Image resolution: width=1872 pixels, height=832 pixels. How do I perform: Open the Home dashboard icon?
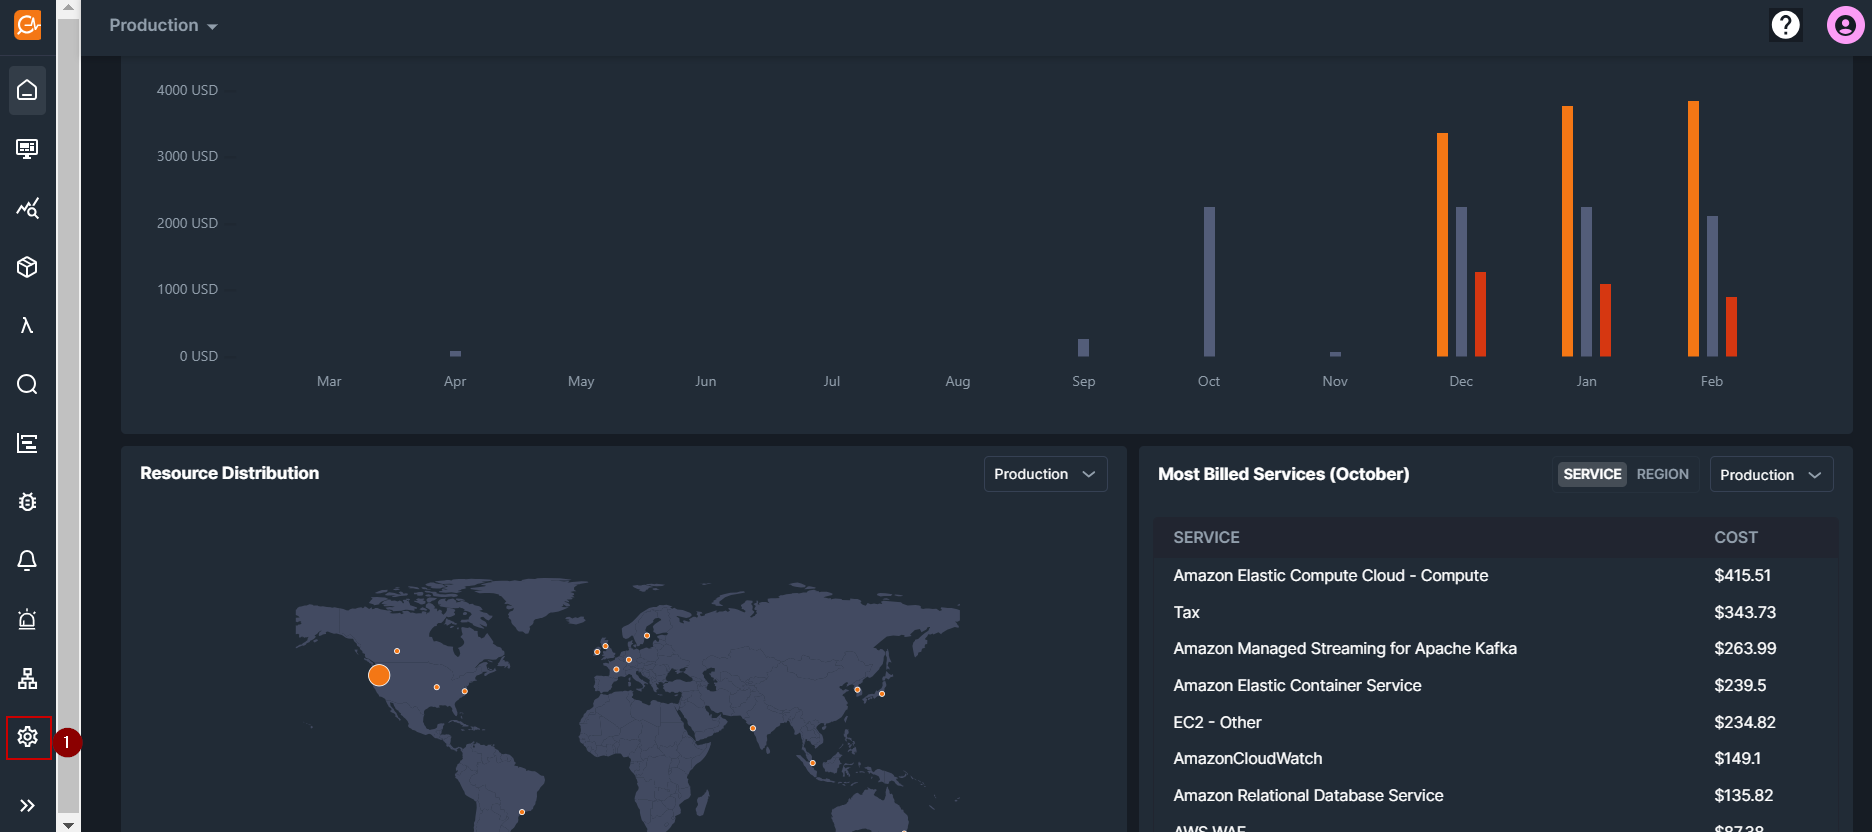(x=27, y=90)
